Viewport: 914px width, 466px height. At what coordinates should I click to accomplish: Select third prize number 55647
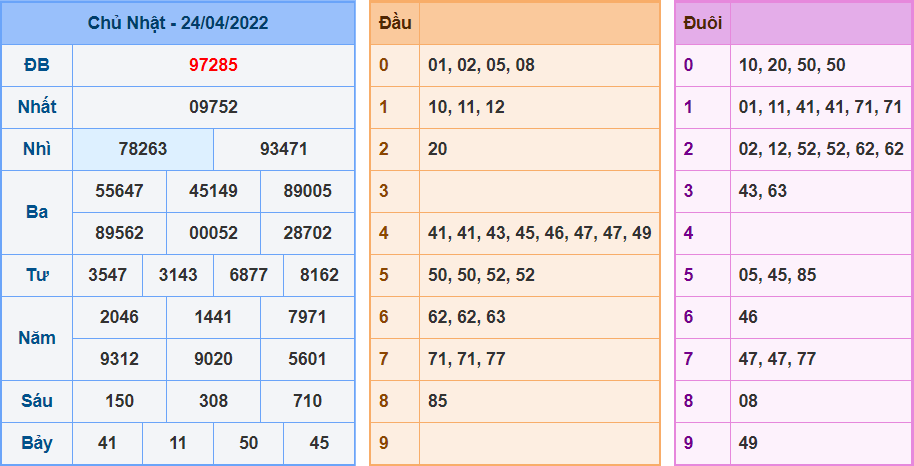[119, 191]
